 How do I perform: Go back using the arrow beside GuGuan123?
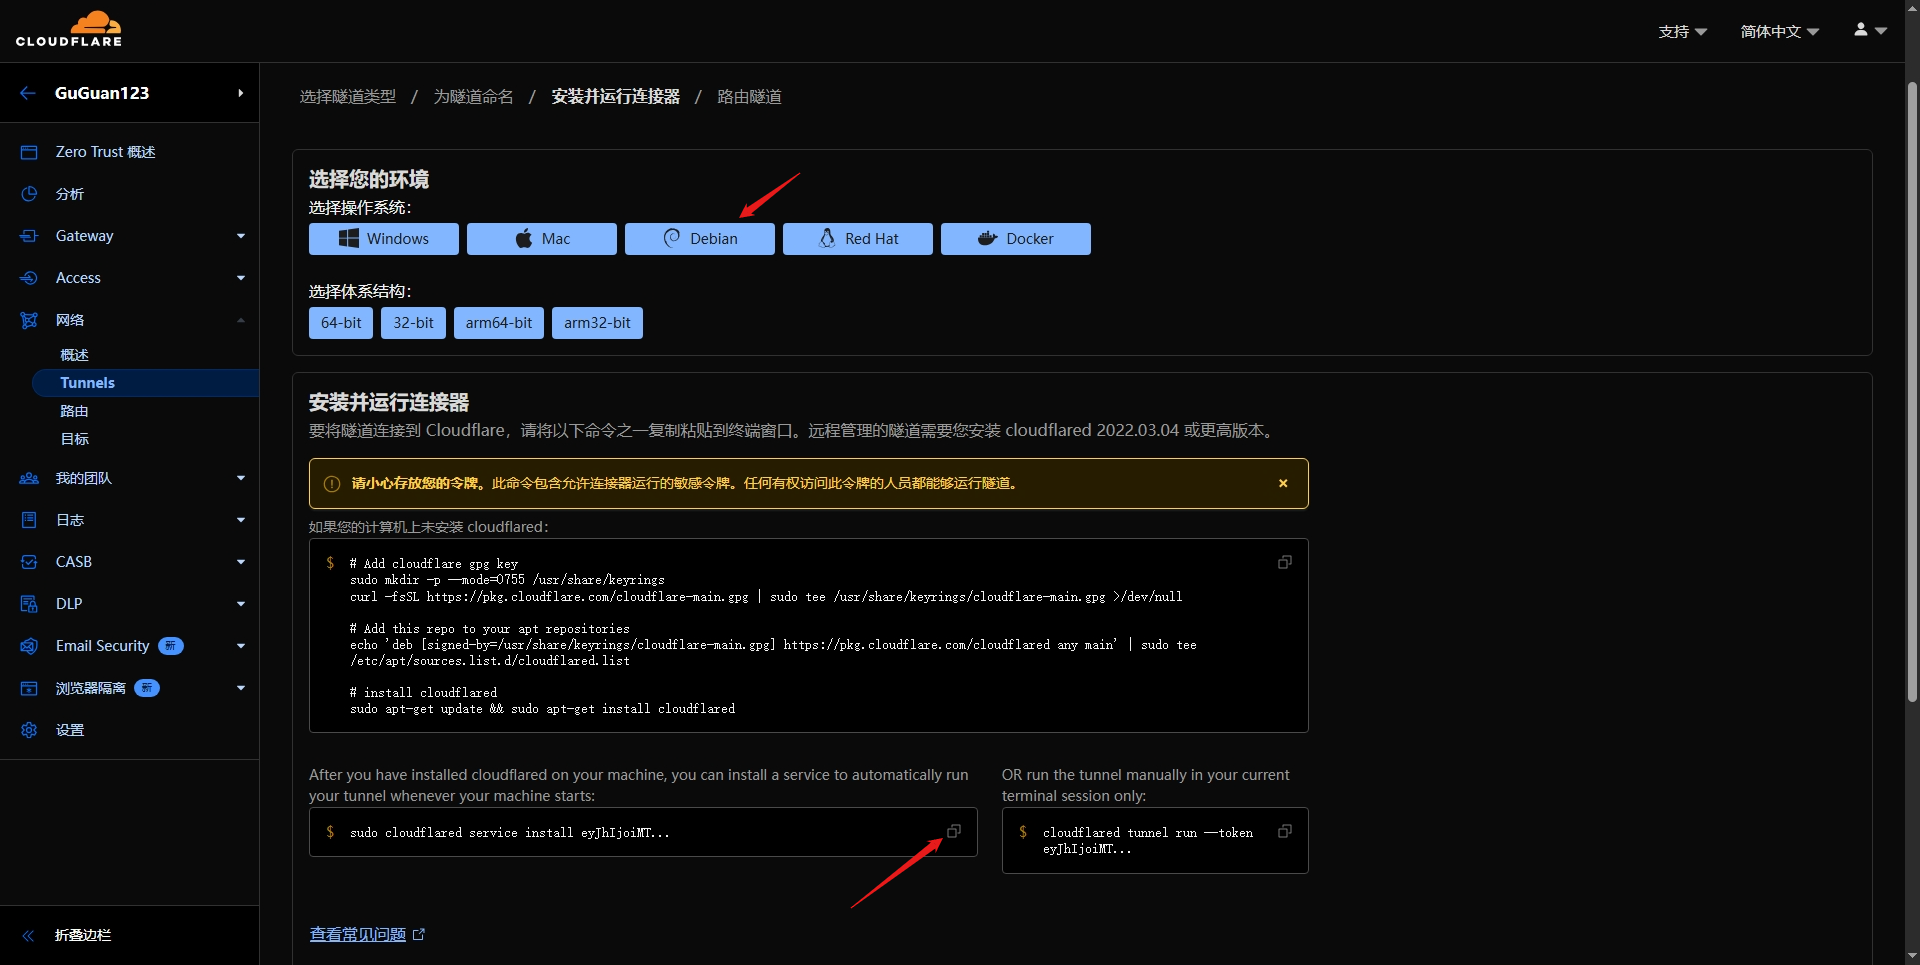[x=28, y=93]
